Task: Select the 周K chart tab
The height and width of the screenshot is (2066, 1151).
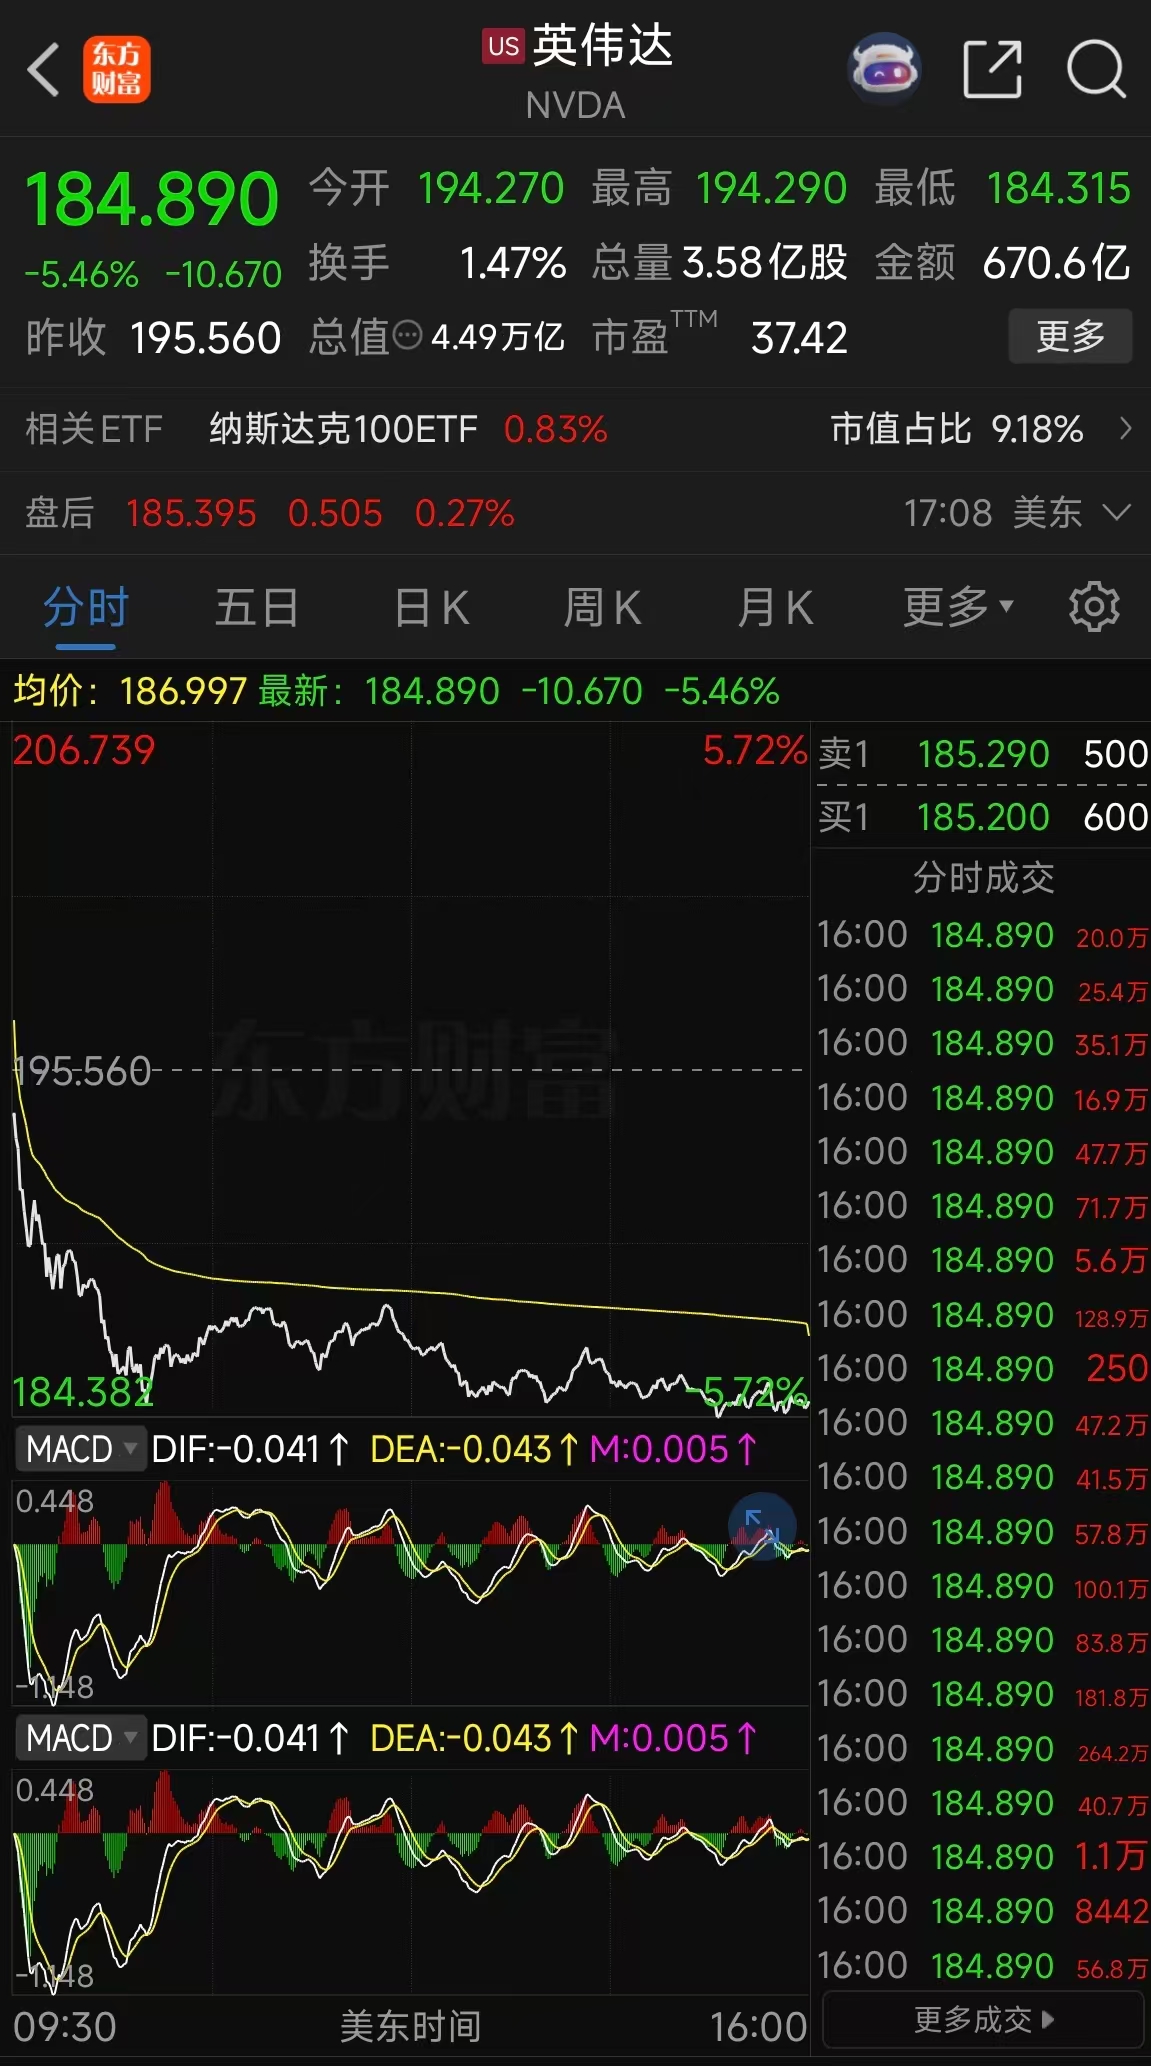Action: pos(602,607)
